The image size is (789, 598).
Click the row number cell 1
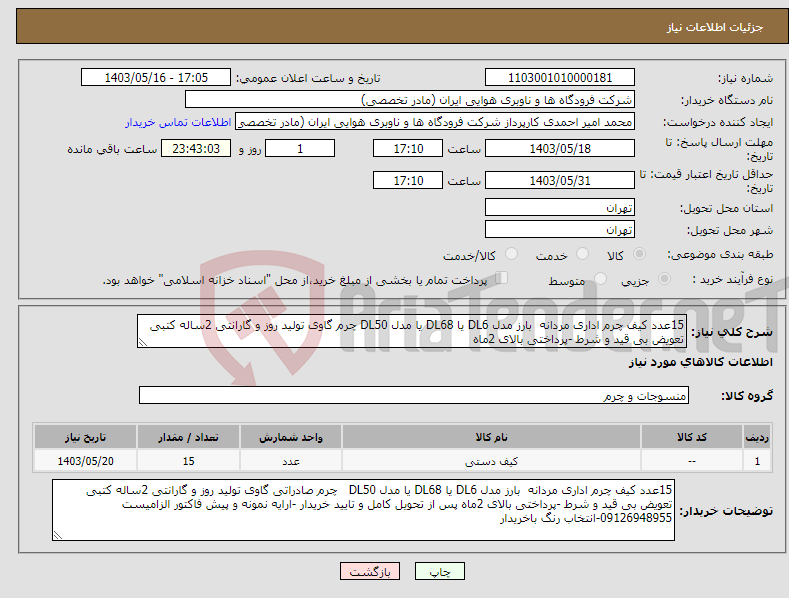click(757, 461)
